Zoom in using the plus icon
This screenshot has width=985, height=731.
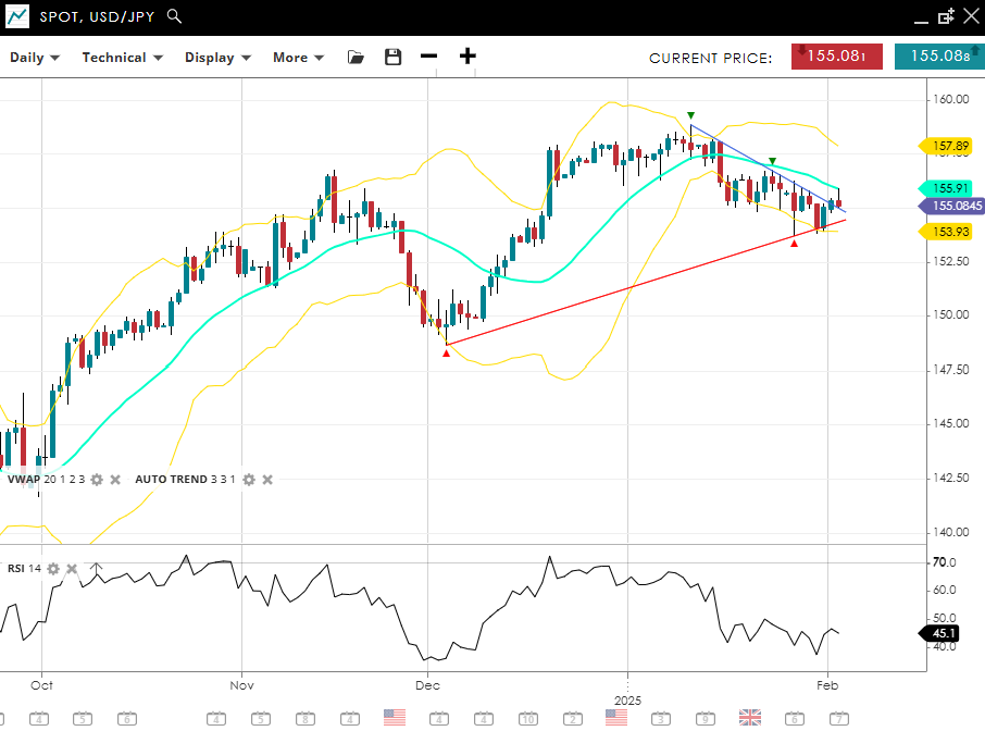[467, 56]
